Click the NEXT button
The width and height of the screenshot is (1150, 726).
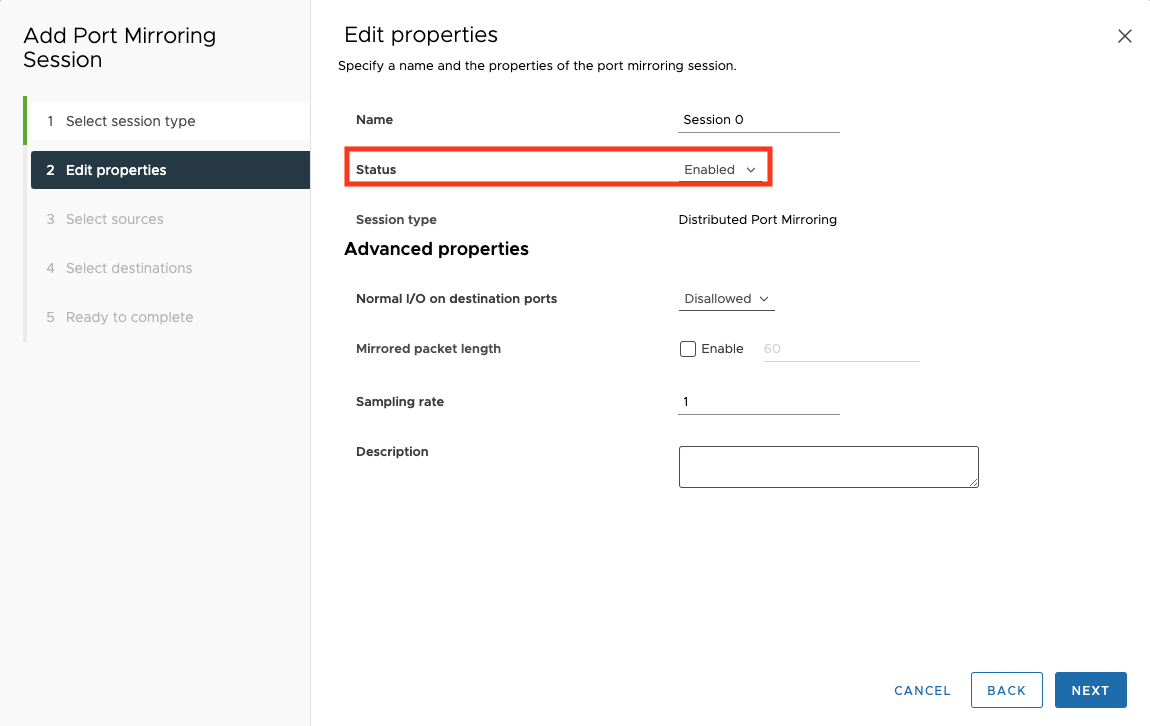(1090, 690)
